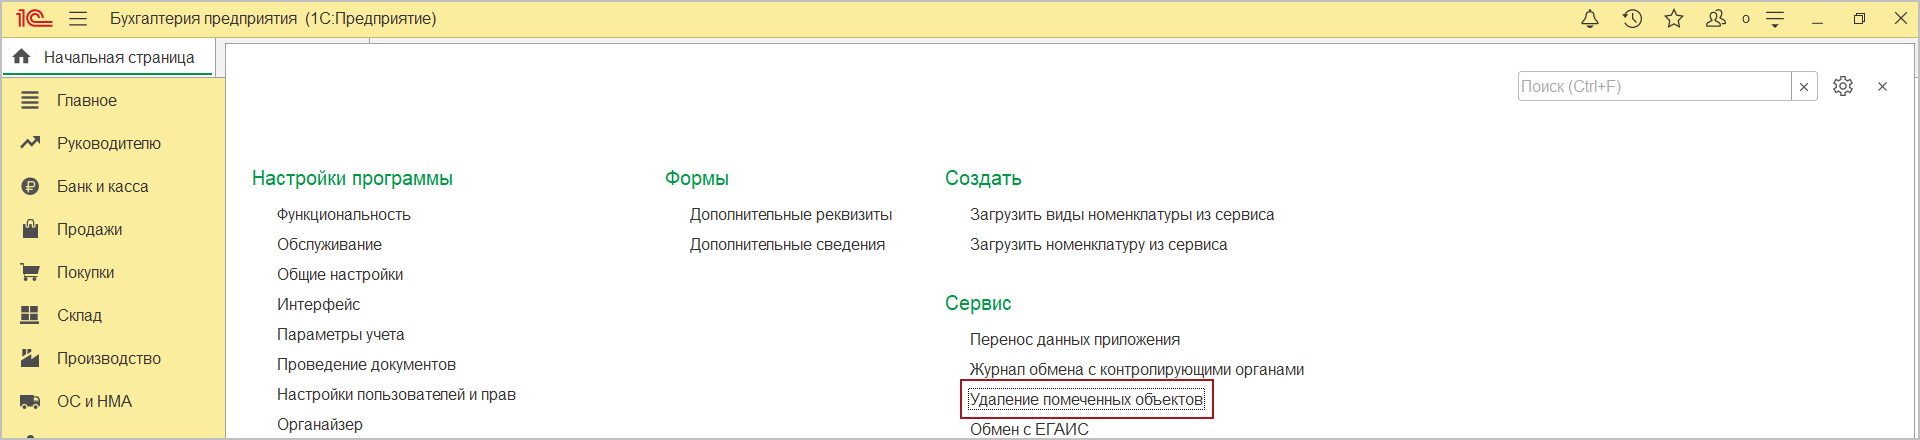Clear the search field with X button

1804,87
